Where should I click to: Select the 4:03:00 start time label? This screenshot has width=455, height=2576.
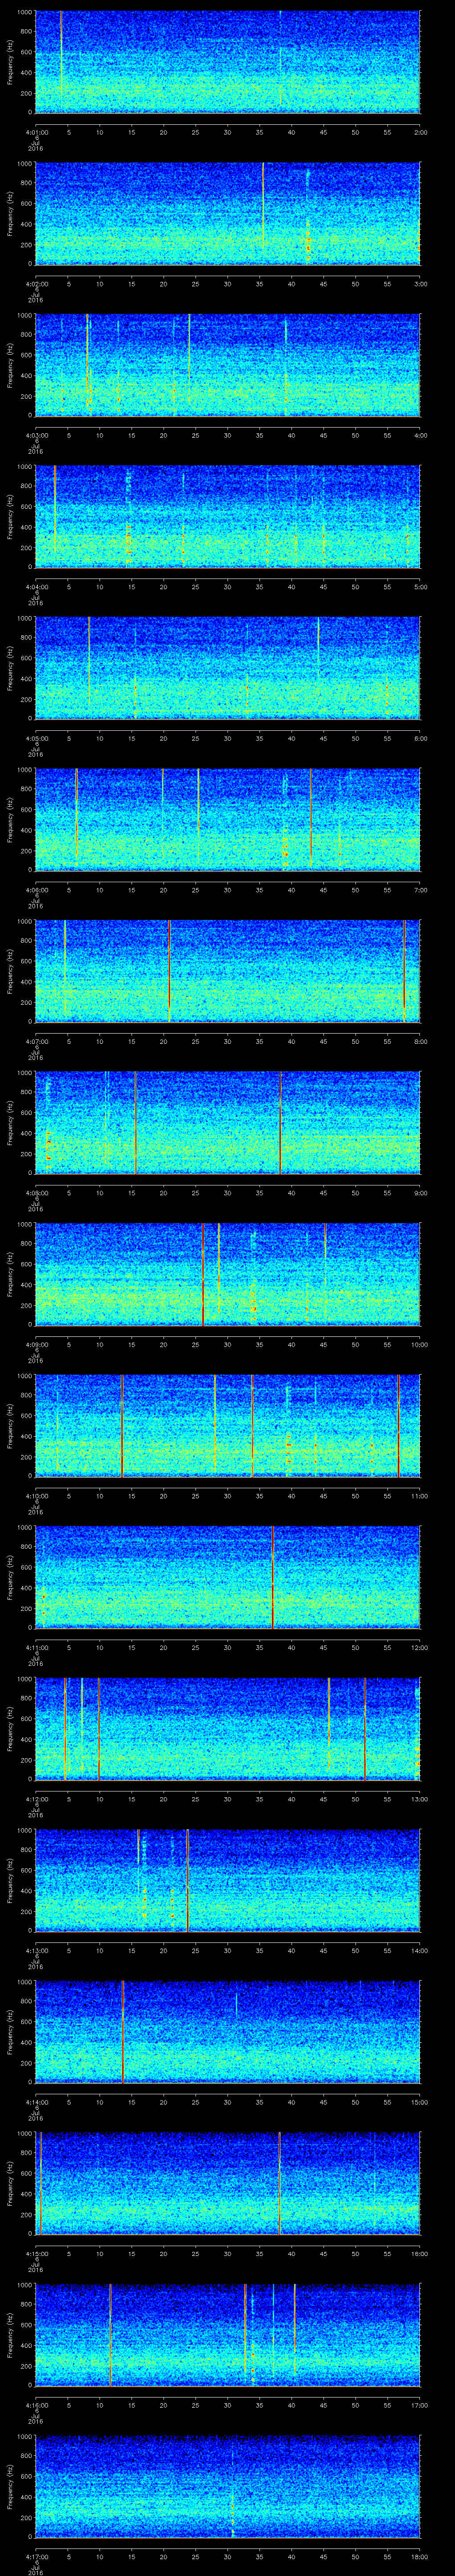36,435
